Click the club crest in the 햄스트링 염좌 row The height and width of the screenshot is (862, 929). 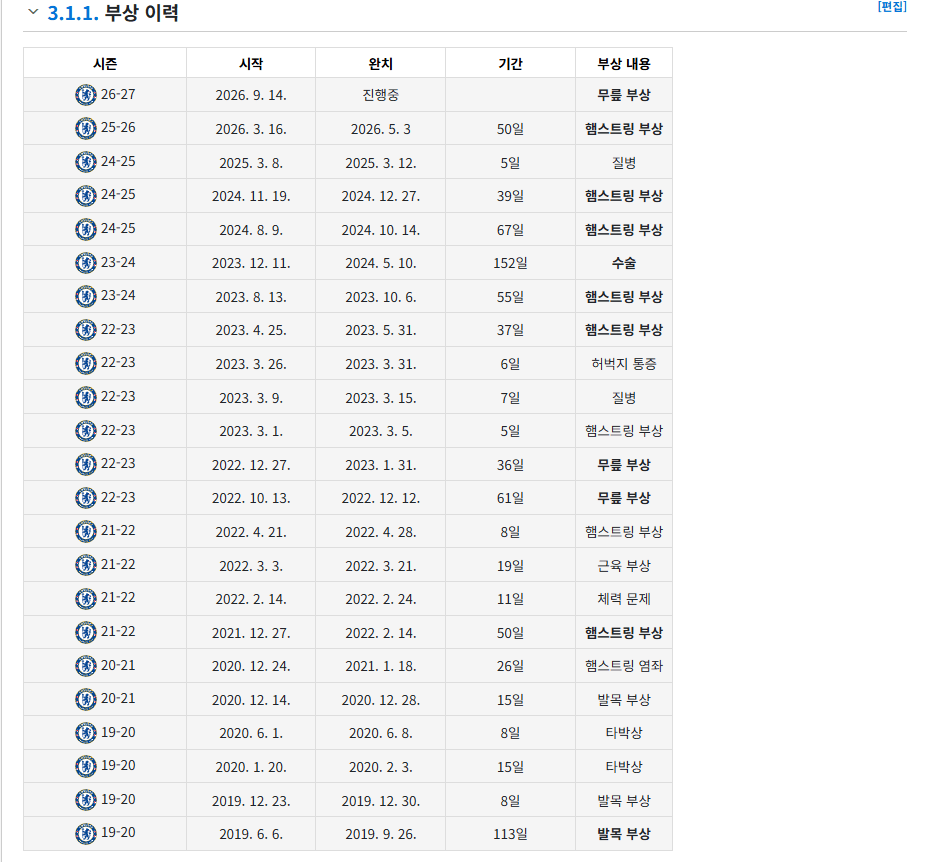86,666
